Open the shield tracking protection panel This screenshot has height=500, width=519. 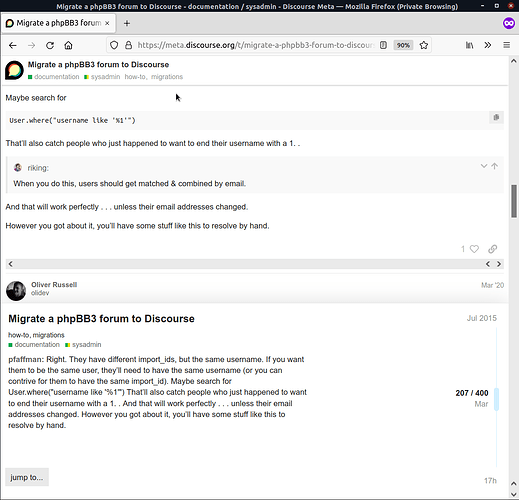[114, 45]
